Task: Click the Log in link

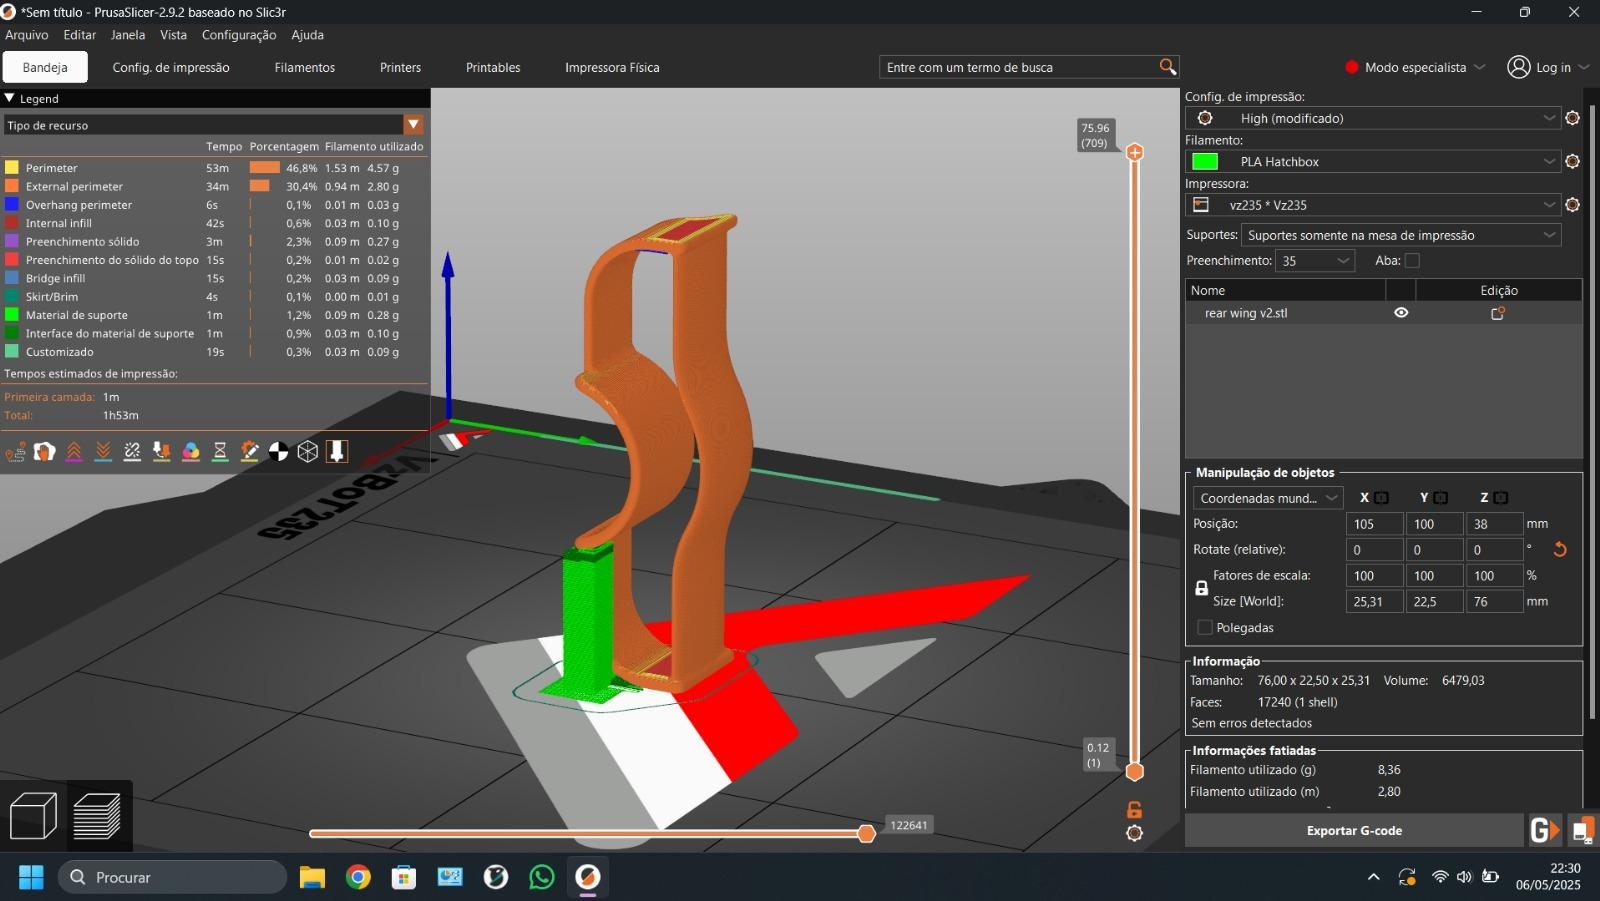Action: coord(1549,67)
